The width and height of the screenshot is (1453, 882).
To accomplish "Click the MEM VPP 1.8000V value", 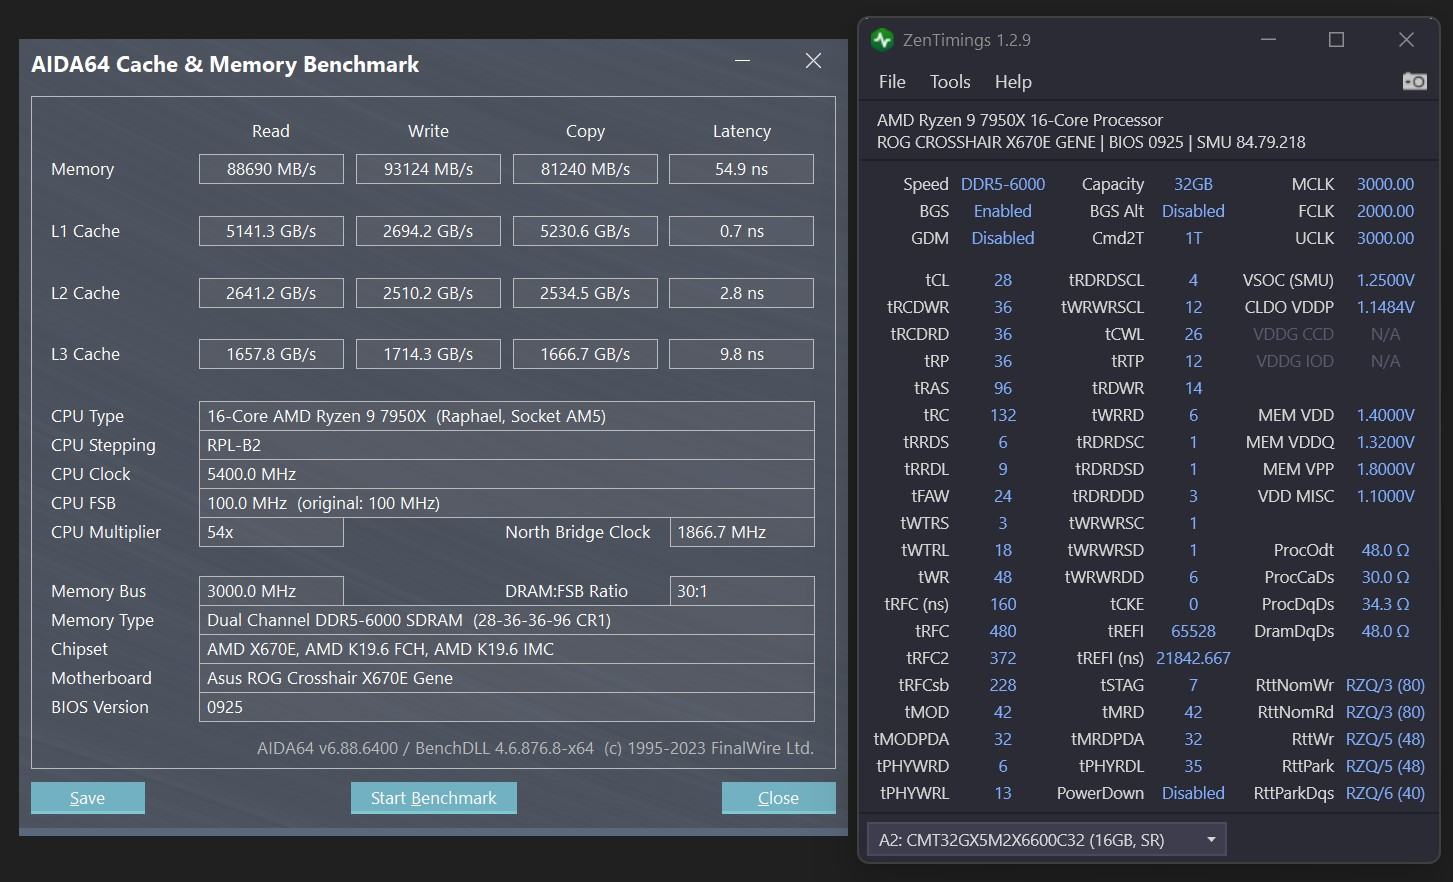I will [1385, 469].
